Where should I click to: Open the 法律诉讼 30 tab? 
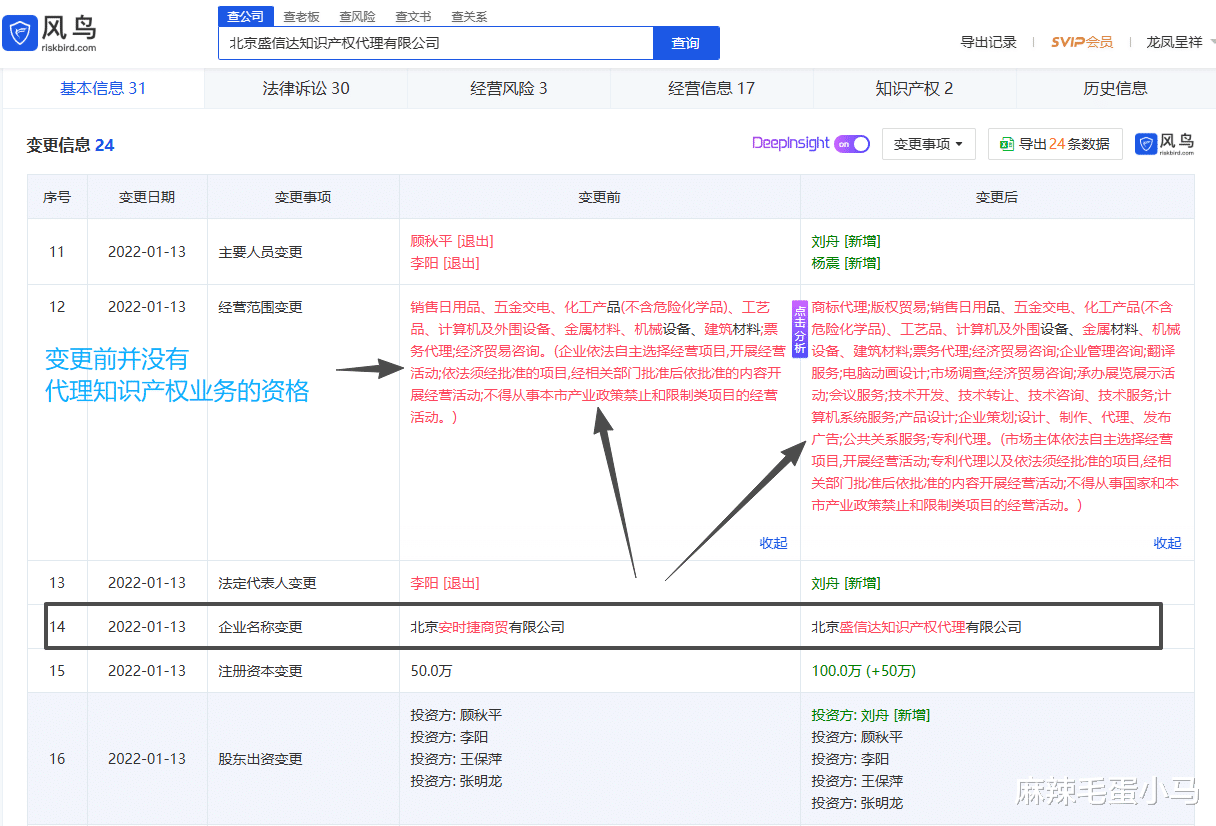[x=306, y=88]
